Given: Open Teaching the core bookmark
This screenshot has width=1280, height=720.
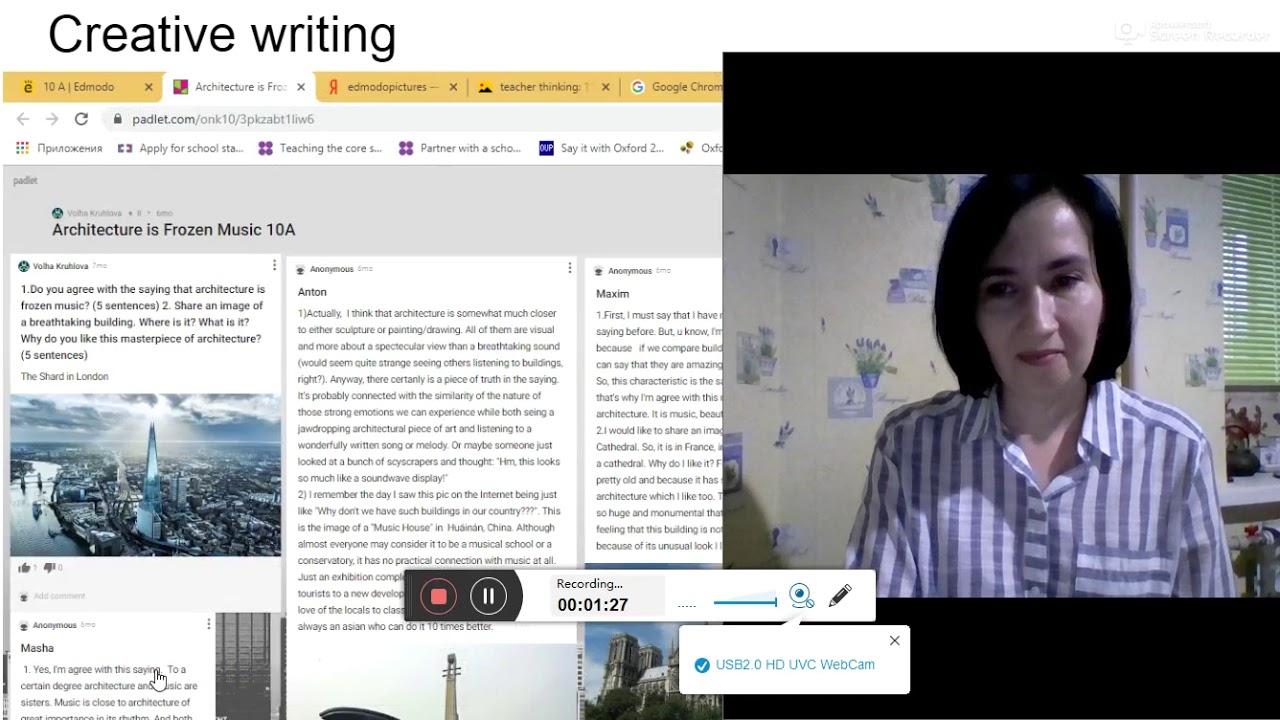Looking at the screenshot, I should click(320, 148).
